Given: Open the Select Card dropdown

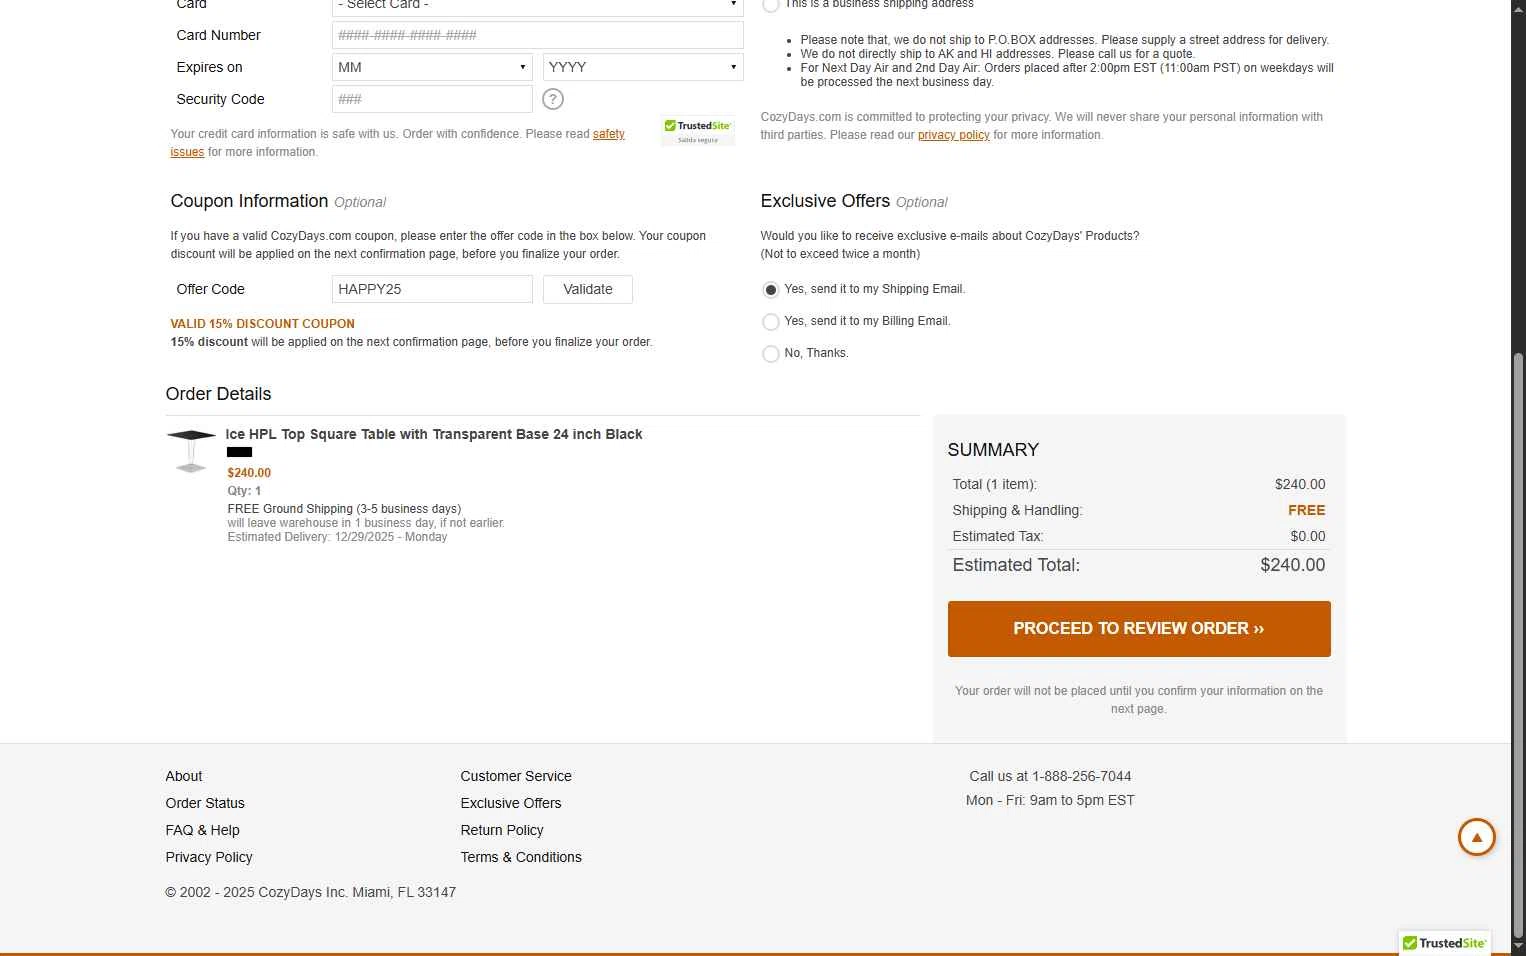Looking at the screenshot, I should pyautogui.click(x=538, y=6).
